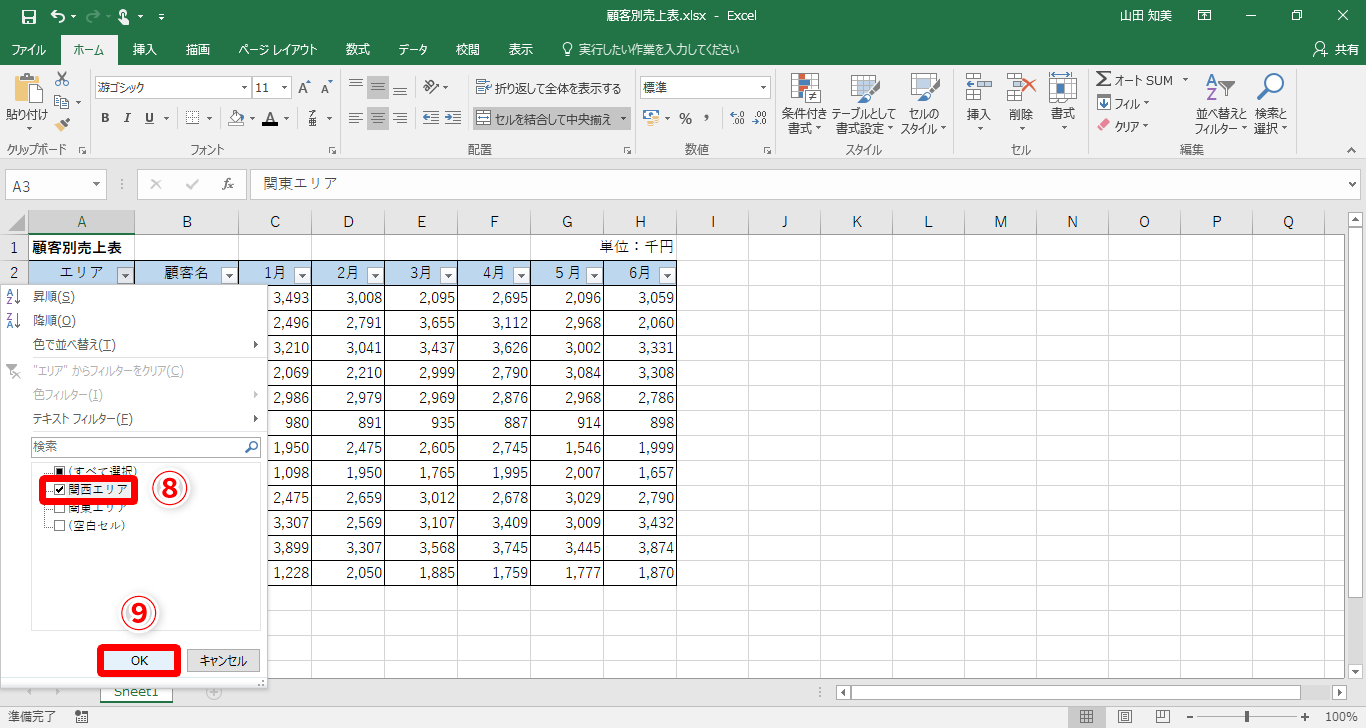
Task: Click the save icon in quick access toolbar
Action: pos(28,16)
